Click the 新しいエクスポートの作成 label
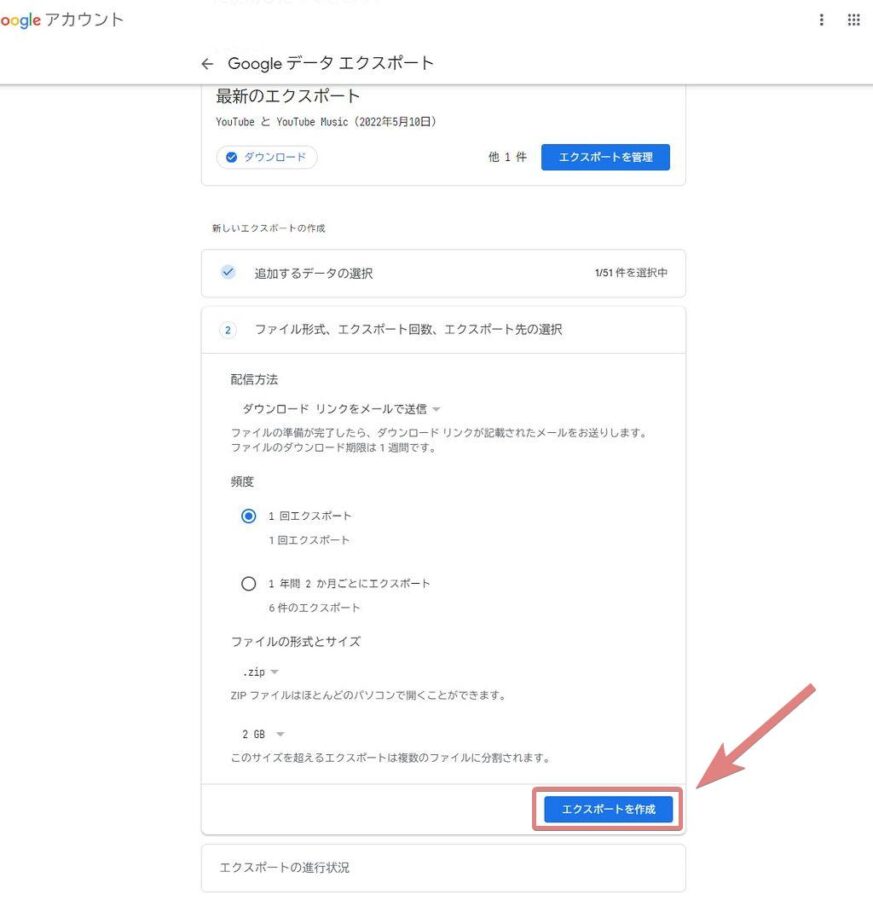873x900 pixels. 269,228
